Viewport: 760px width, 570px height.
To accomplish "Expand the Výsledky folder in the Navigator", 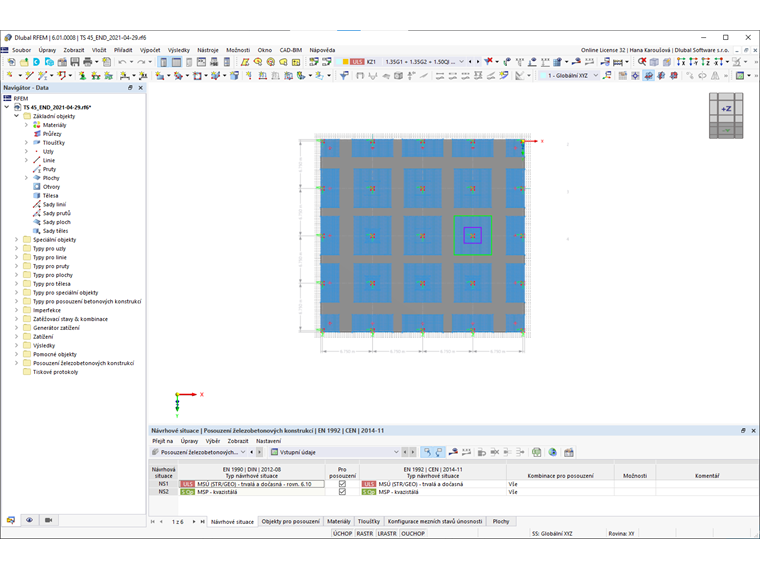I will 16,346.
